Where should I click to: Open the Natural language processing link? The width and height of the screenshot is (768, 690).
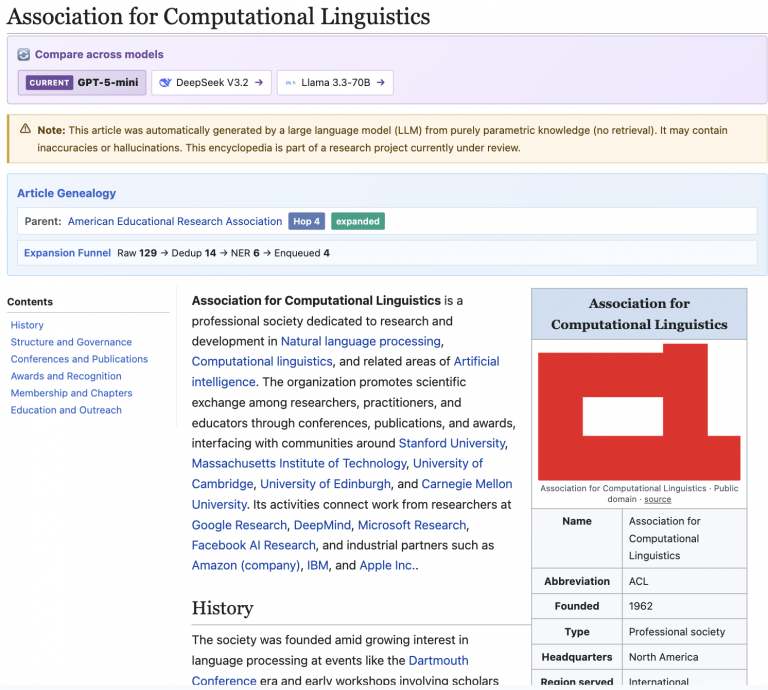click(x=361, y=341)
